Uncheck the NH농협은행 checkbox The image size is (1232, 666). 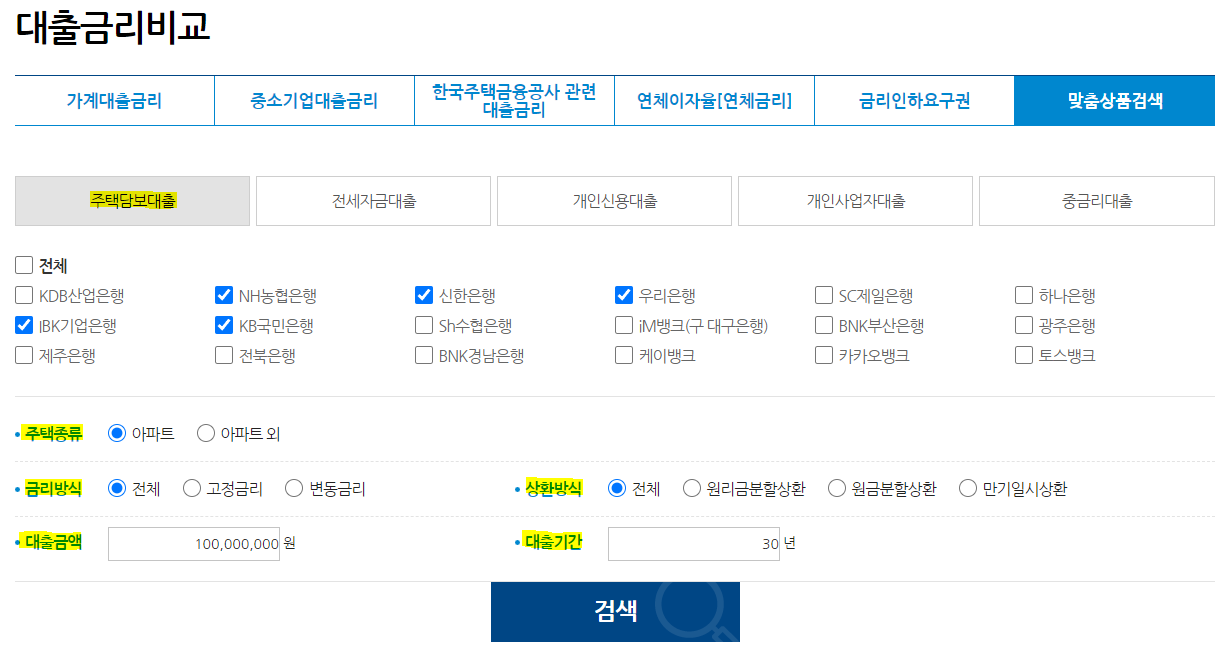click(x=223, y=294)
